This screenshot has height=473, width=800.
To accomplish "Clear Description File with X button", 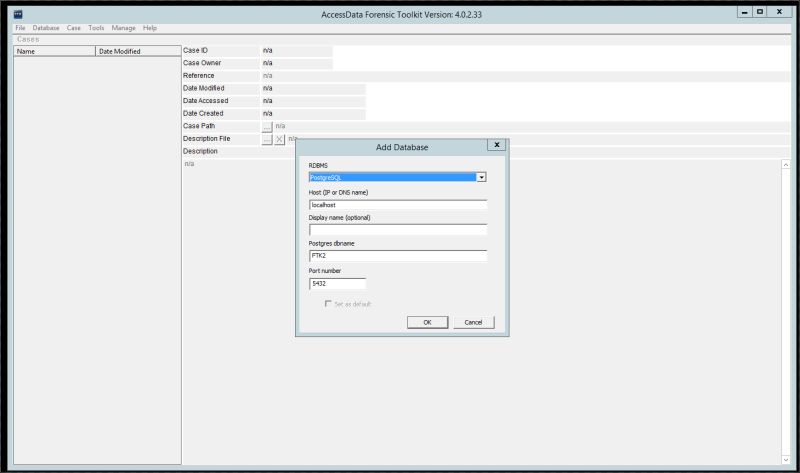I will pyautogui.click(x=279, y=139).
